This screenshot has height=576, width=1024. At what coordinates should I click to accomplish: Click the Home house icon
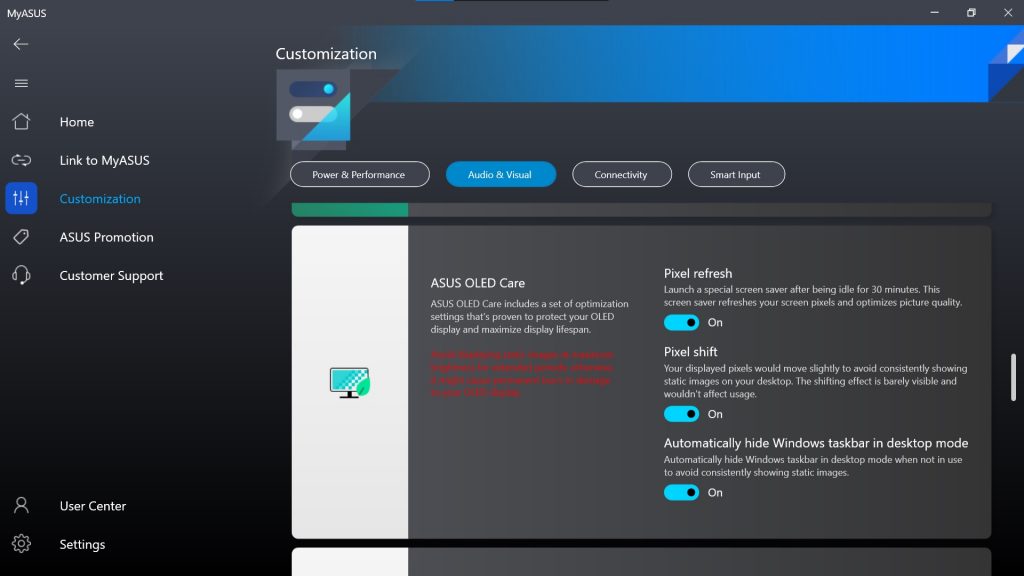pos(21,121)
